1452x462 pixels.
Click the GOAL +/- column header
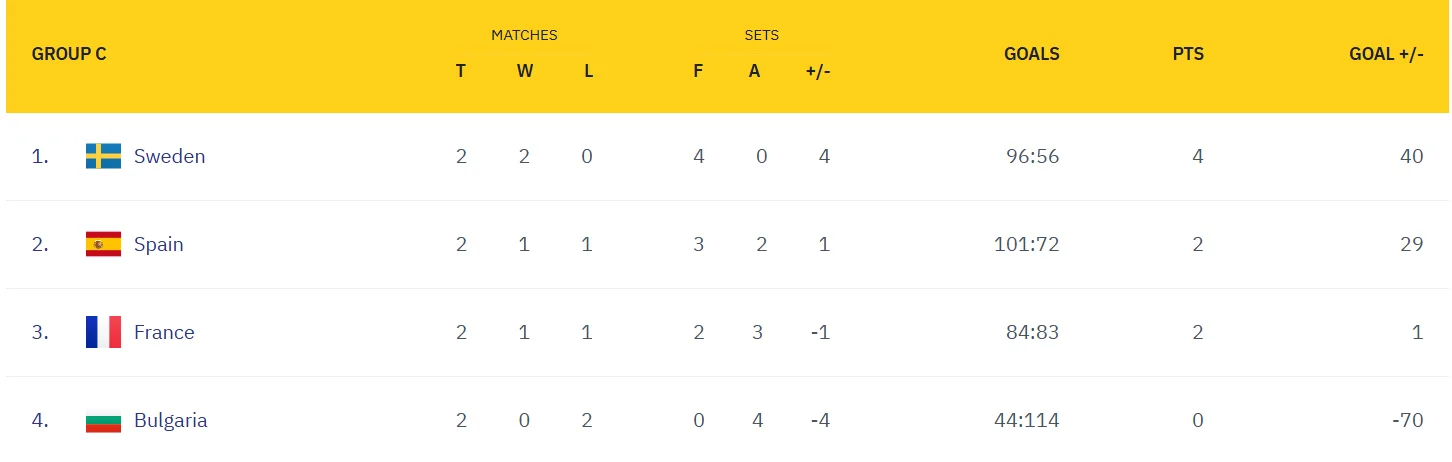click(1386, 54)
